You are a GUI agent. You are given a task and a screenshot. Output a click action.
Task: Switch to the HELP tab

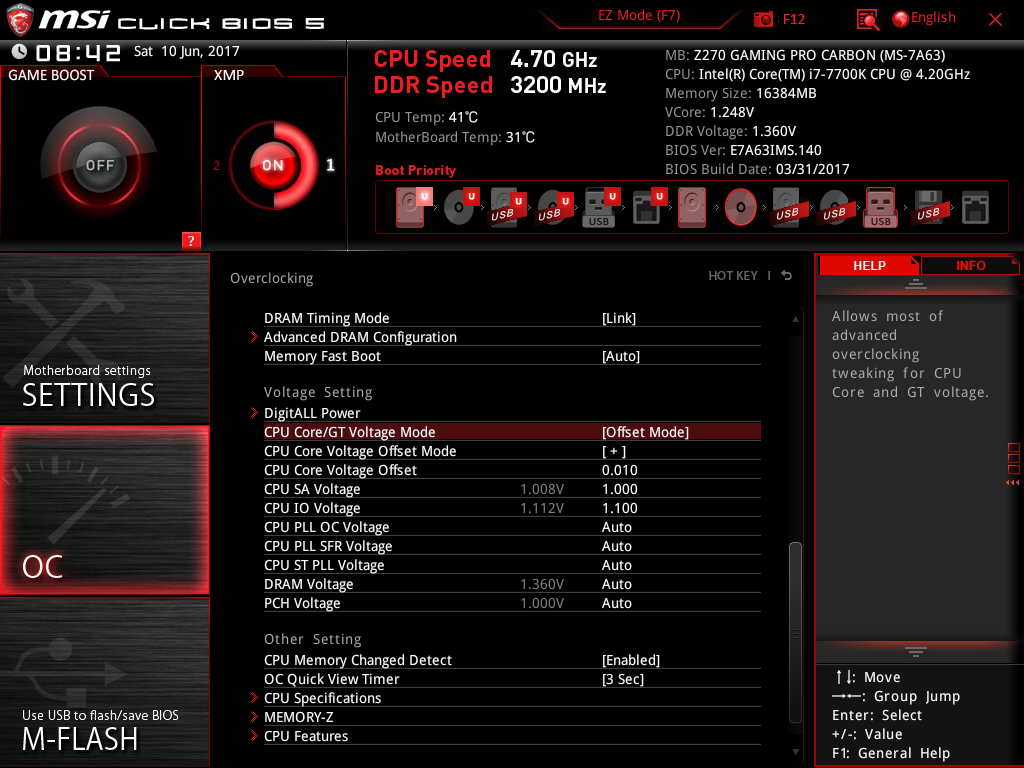(x=869, y=266)
